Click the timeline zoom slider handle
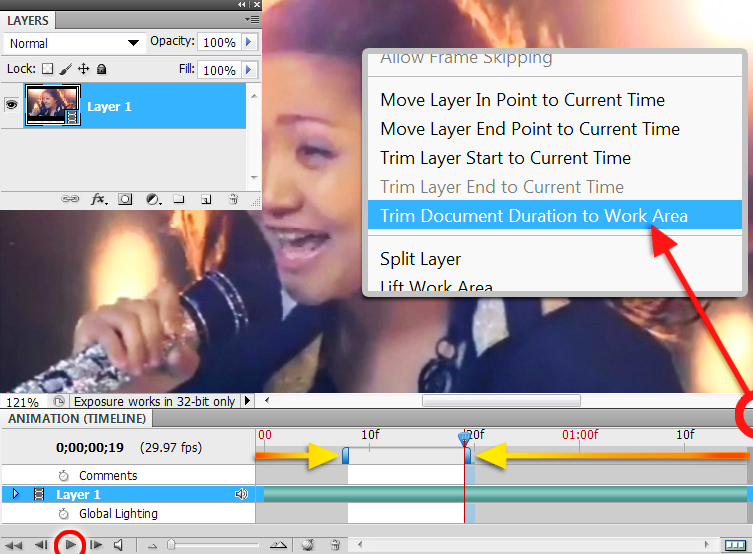The image size is (753, 554). pos(171,544)
